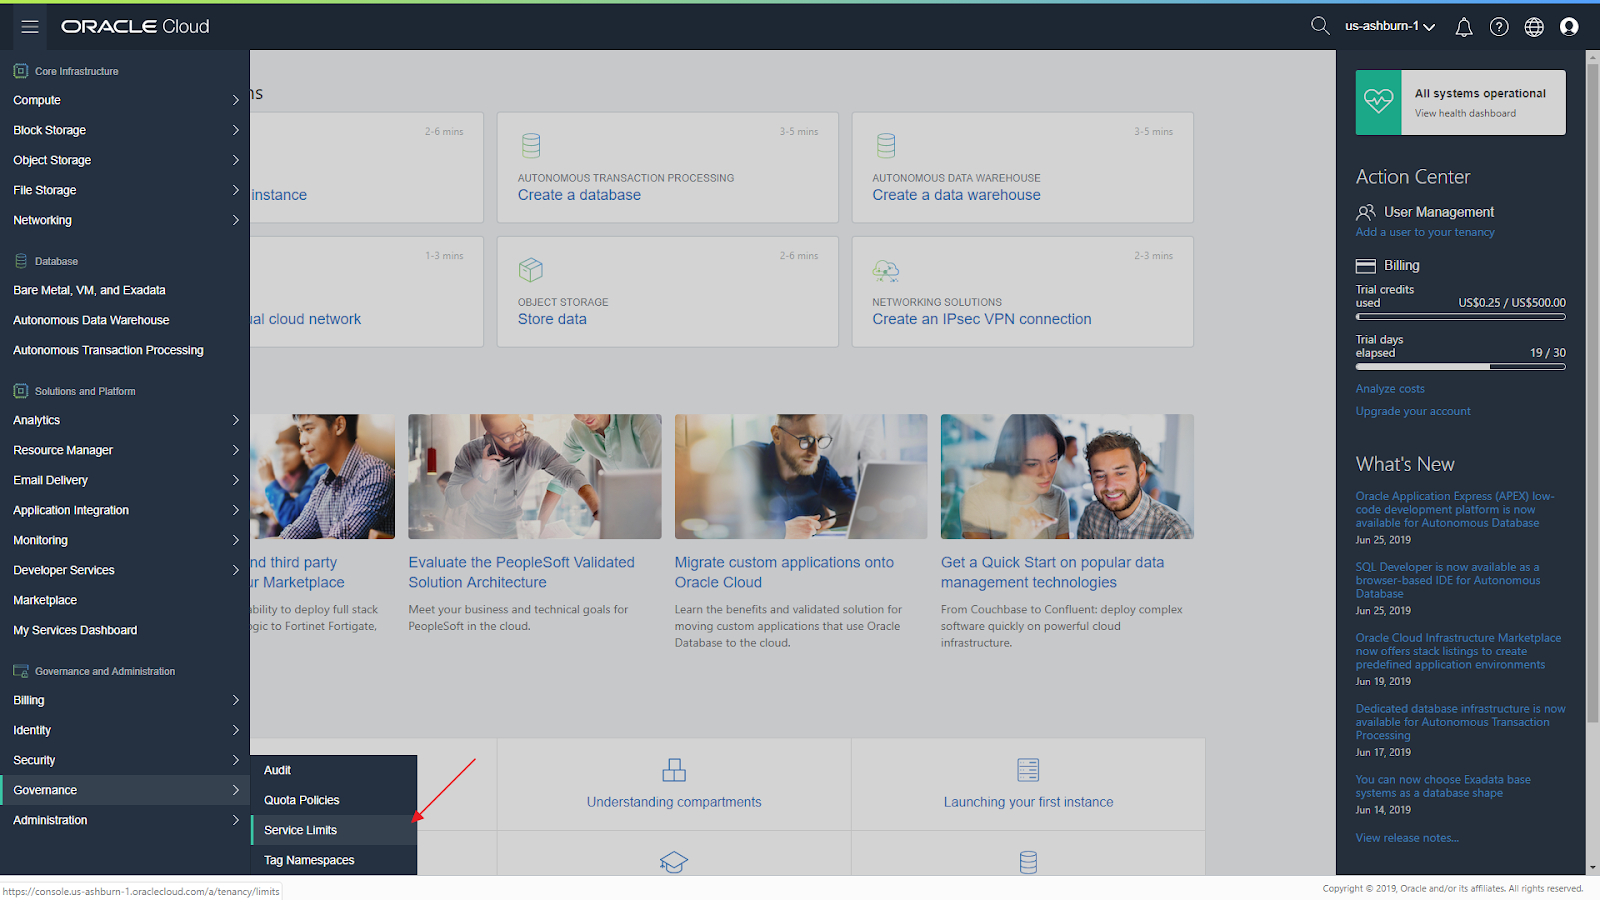Click the Analyze costs link
Viewport: 1600px width, 900px height.
pos(1390,389)
